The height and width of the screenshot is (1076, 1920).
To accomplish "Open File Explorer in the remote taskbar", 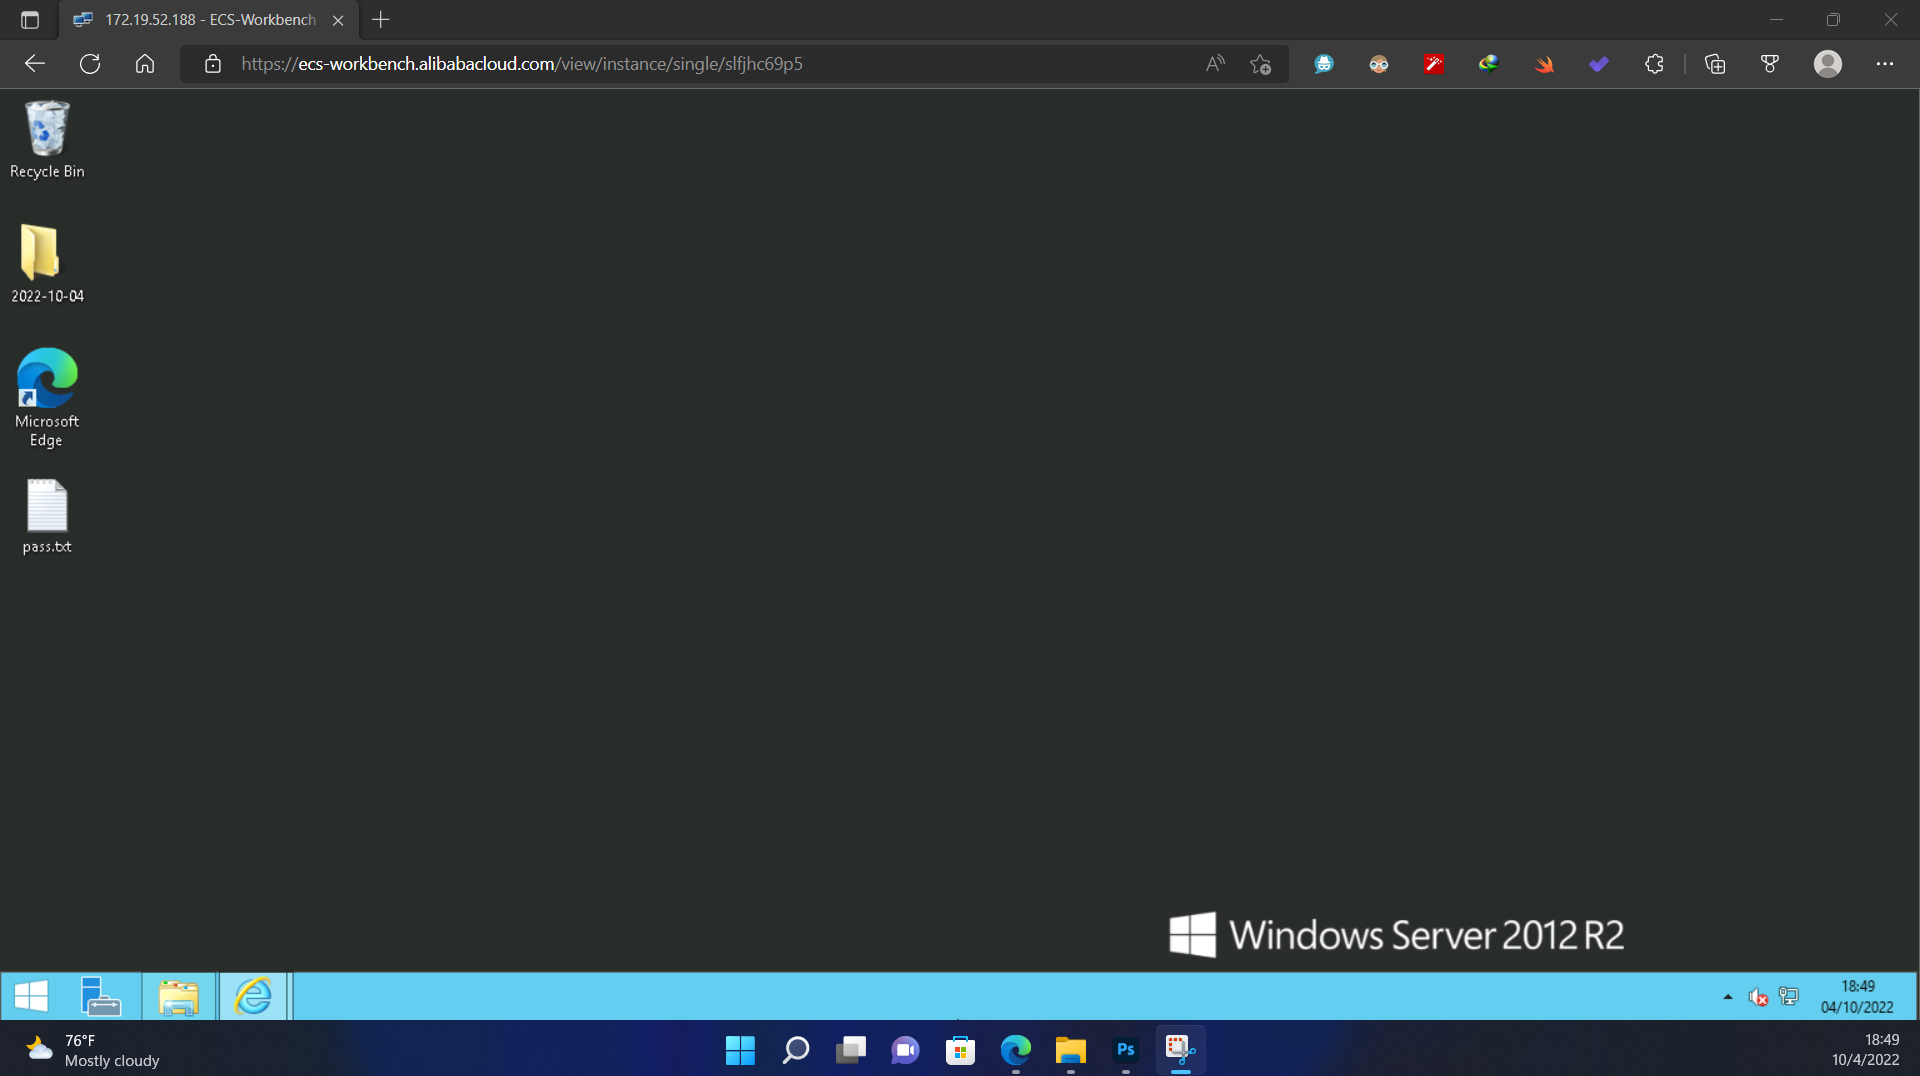I will [179, 996].
